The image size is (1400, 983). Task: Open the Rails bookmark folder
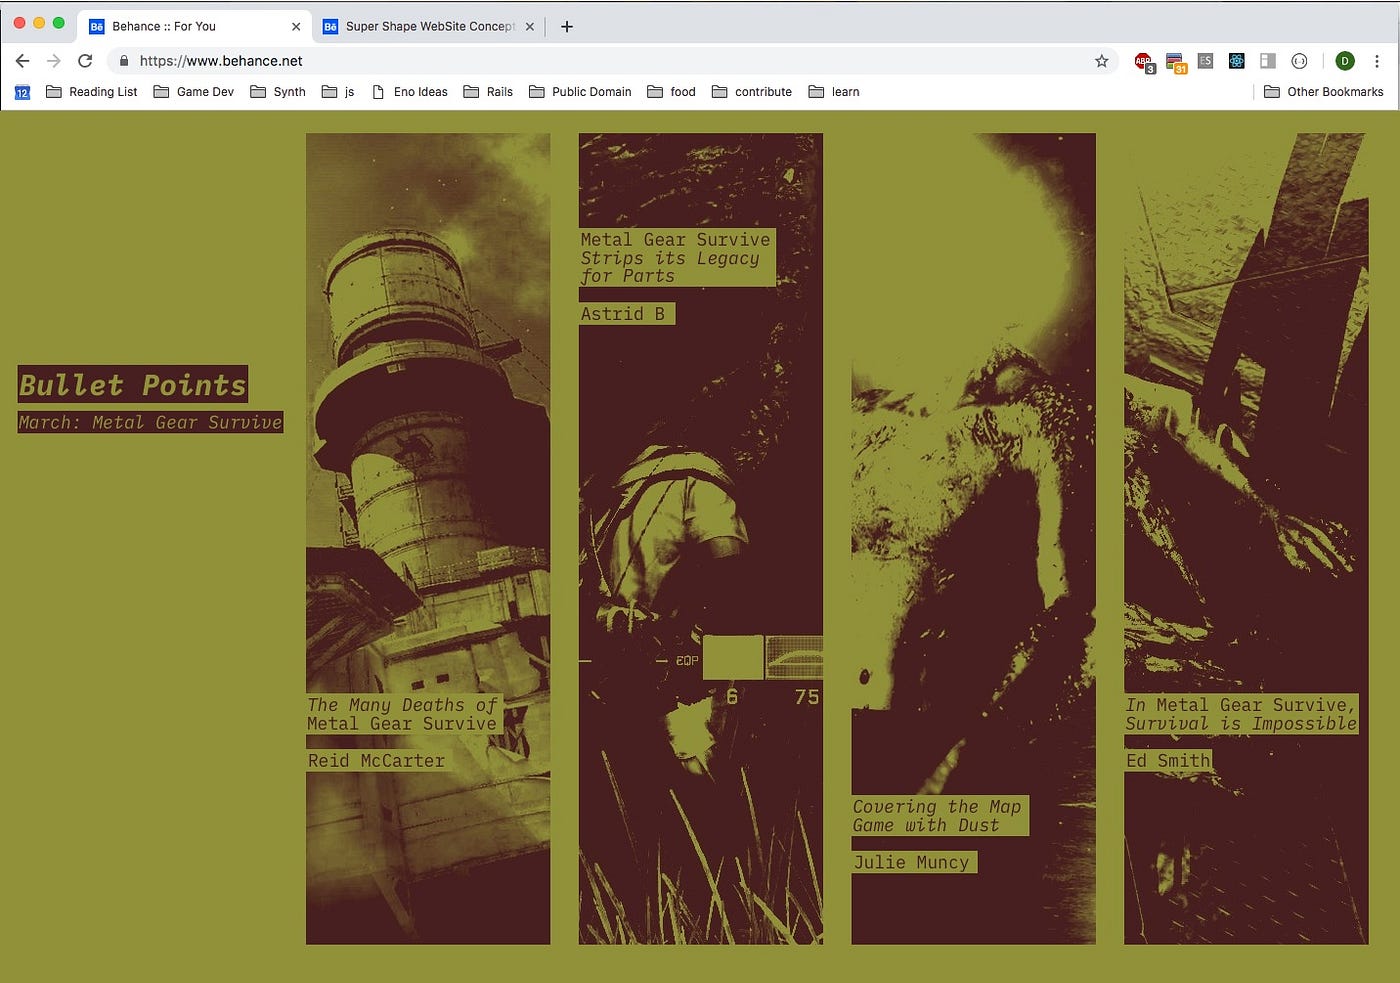(488, 92)
